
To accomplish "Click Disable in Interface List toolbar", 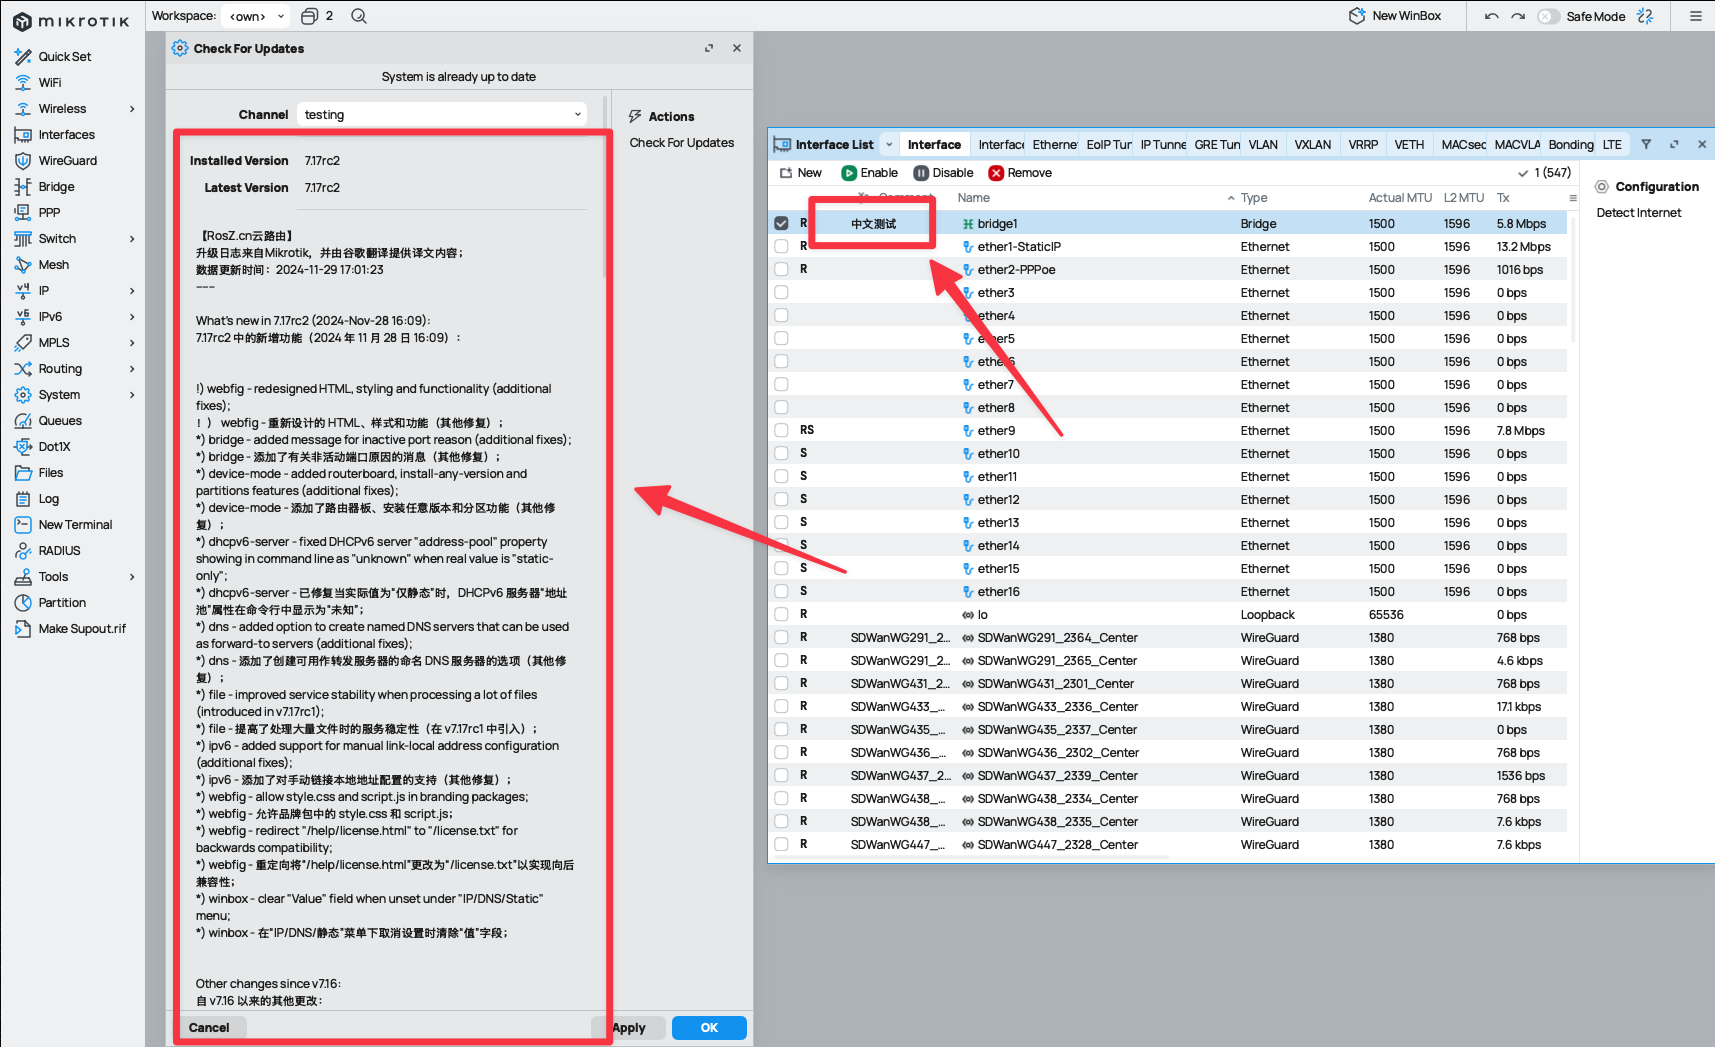I will (x=944, y=173).
